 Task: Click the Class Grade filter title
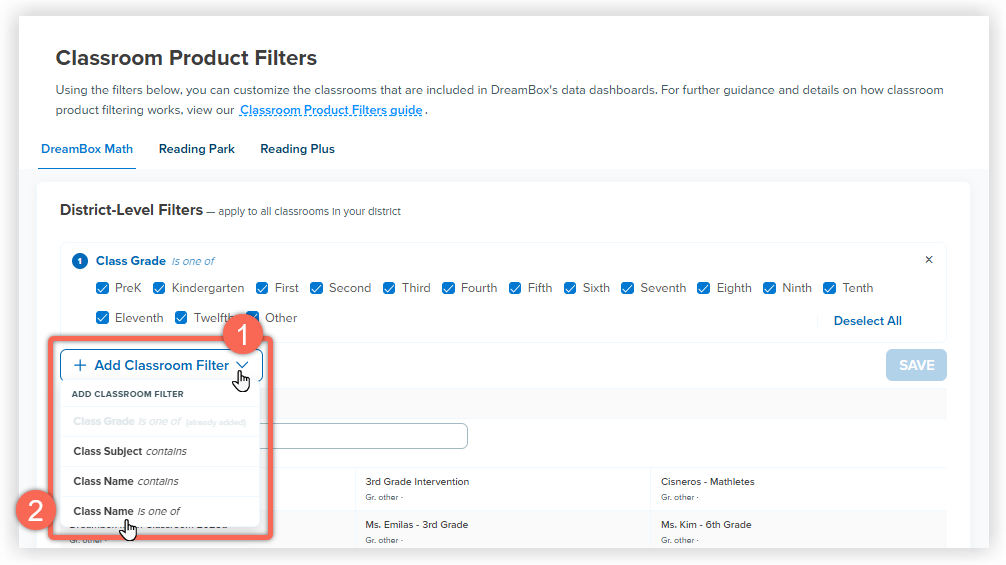coord(131,261)
